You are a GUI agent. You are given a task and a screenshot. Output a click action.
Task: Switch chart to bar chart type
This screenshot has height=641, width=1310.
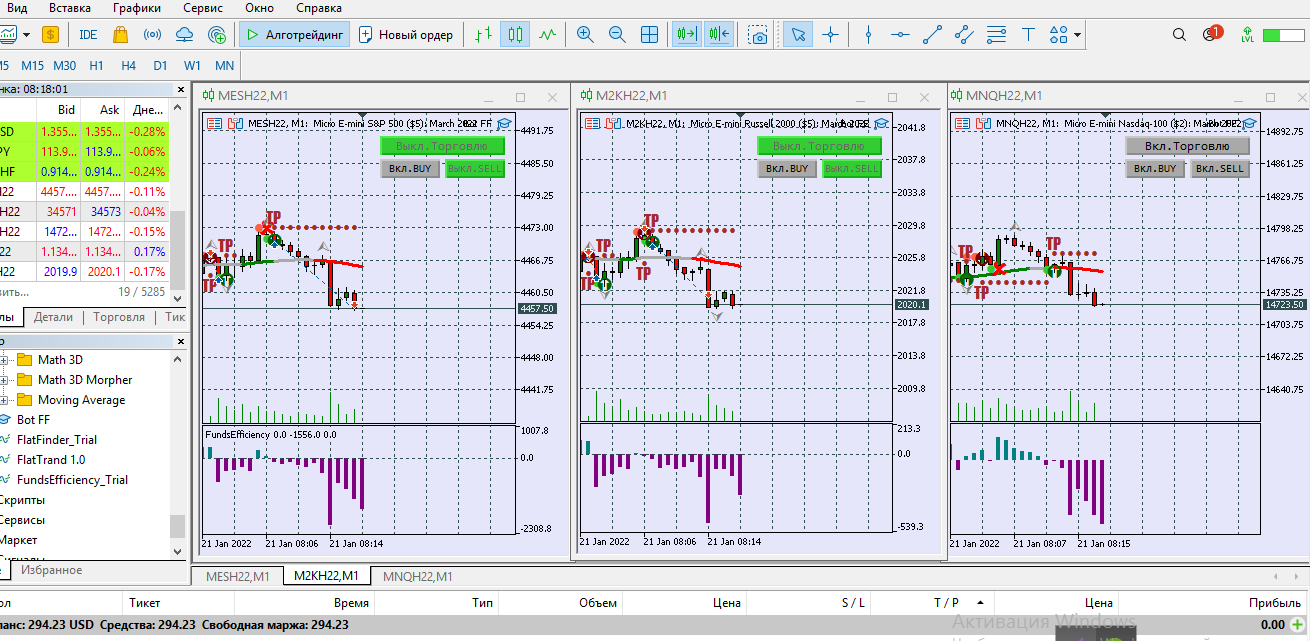(x=484, y=35)
